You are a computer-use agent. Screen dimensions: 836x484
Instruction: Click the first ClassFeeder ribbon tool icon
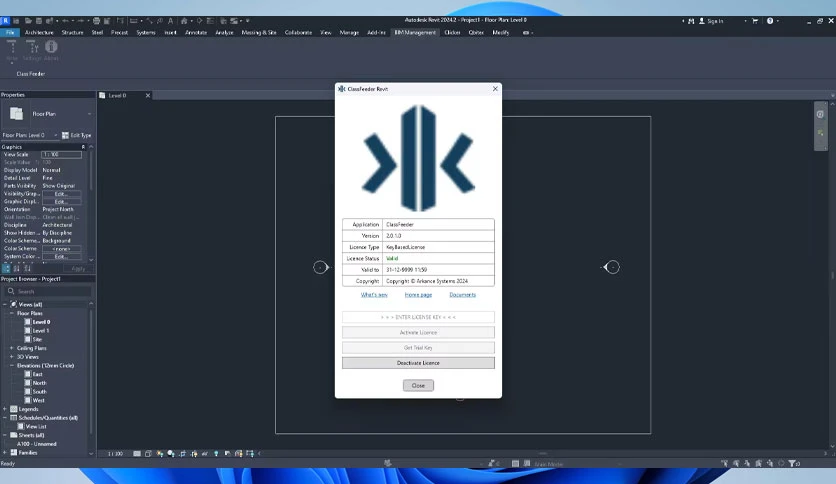(12, 48)
